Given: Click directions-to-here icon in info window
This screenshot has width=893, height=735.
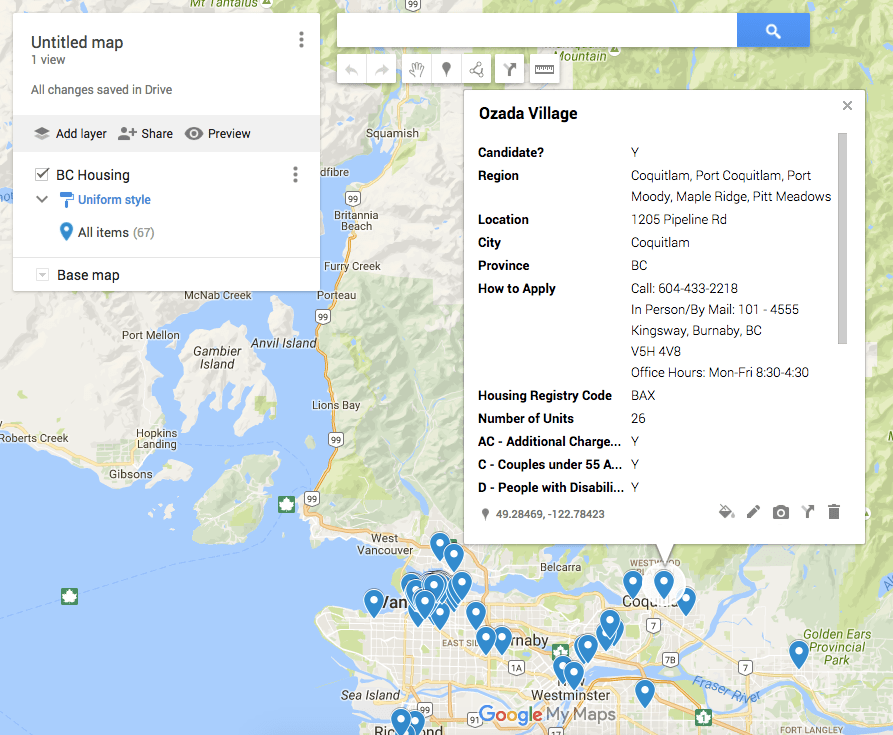Looking at the screenshot, I should pyautogui.click(x=808, y=512).
